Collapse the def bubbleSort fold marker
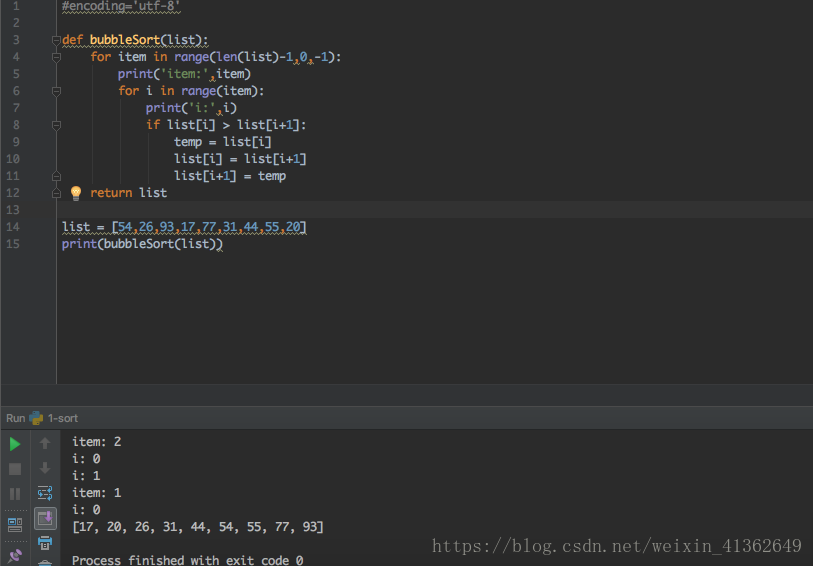 pyautogui.click(x=56, y=40)
